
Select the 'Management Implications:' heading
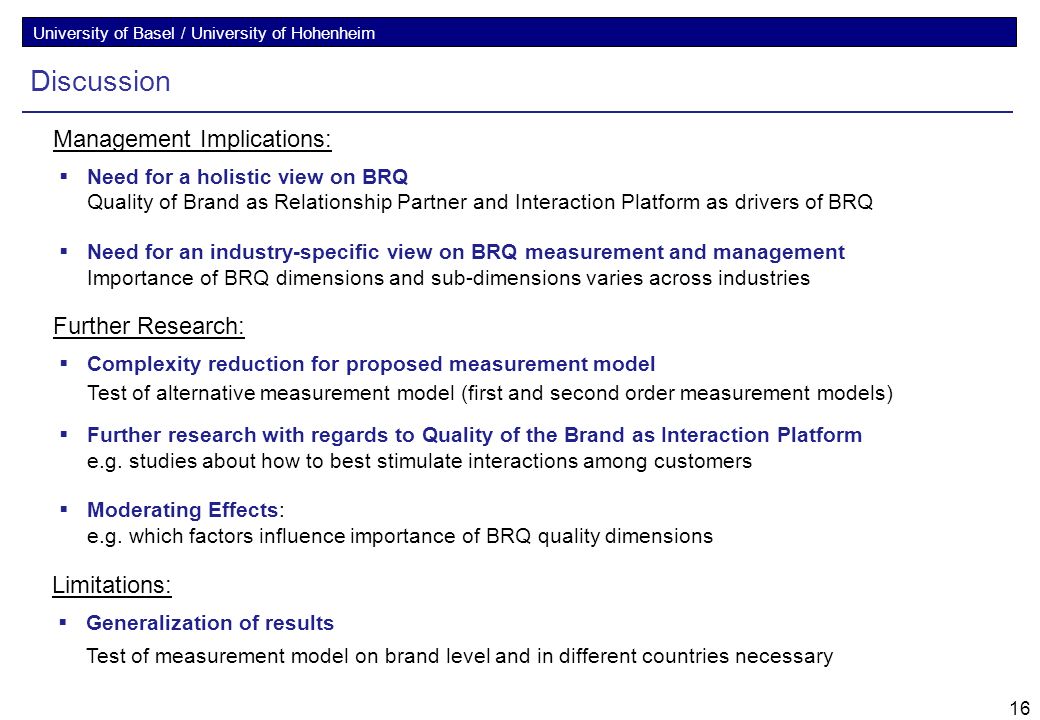[x=192, y=139]
